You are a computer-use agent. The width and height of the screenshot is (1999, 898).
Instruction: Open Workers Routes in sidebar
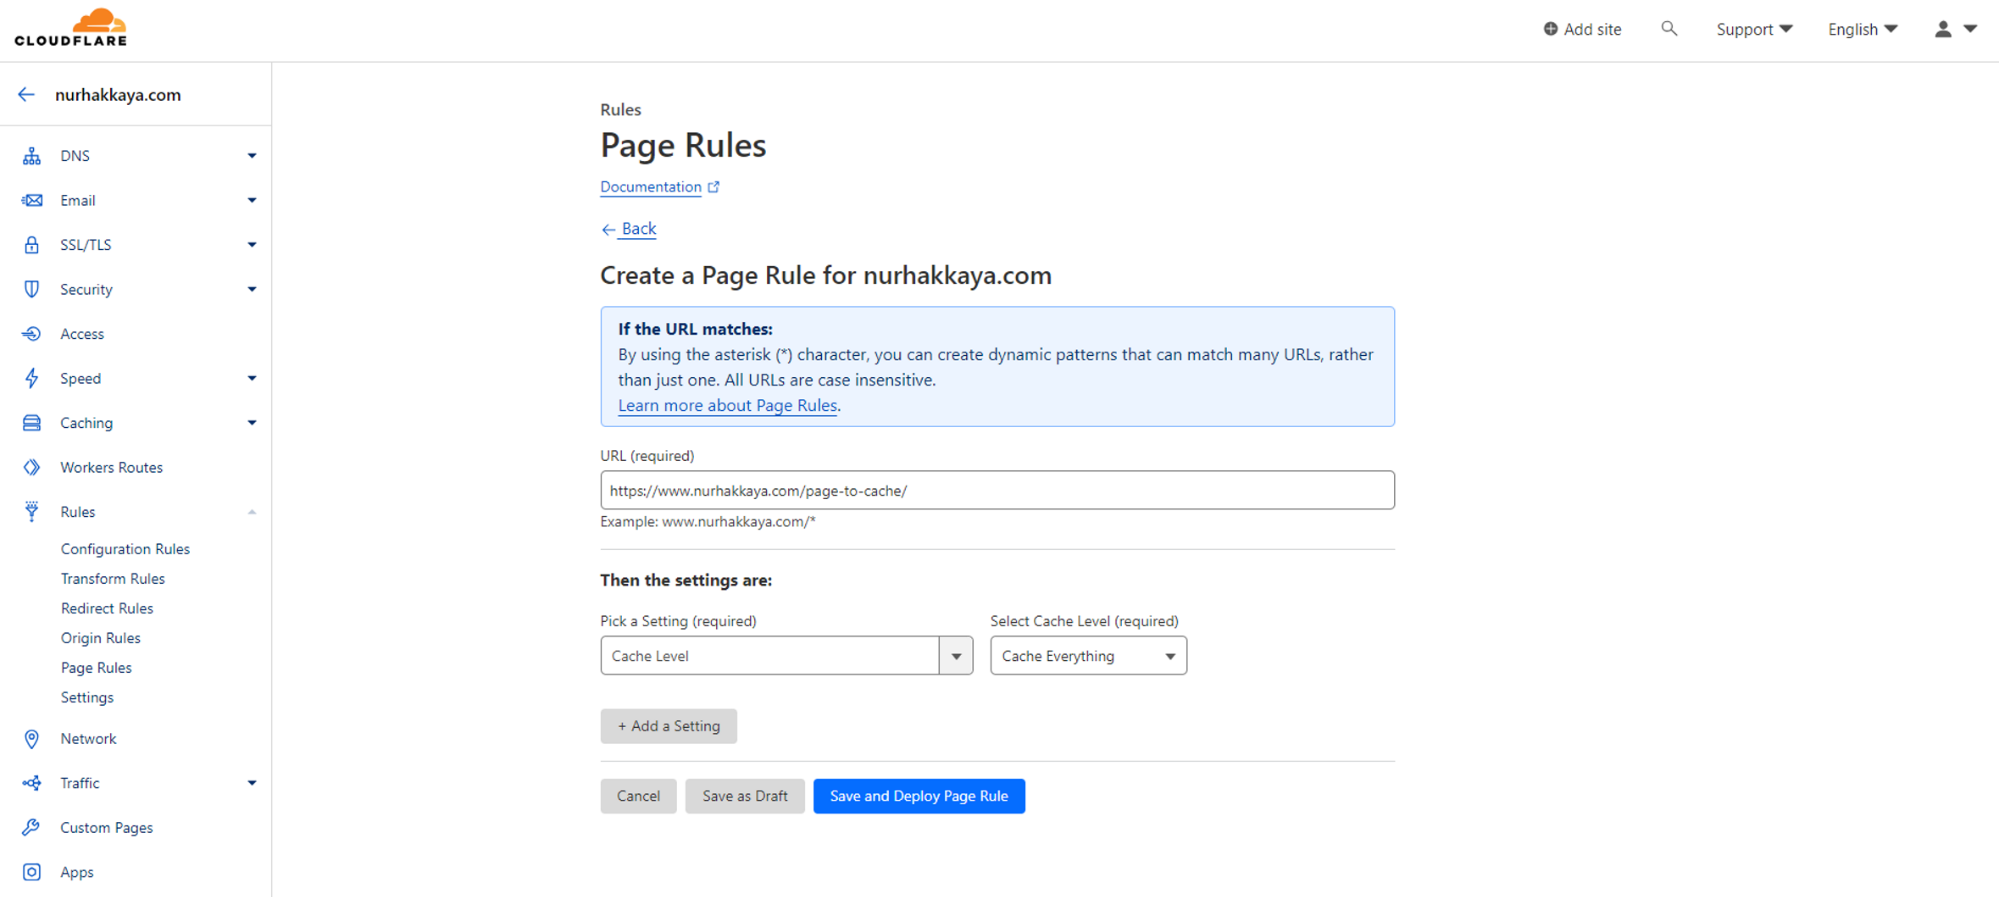[x=111, y=467]
